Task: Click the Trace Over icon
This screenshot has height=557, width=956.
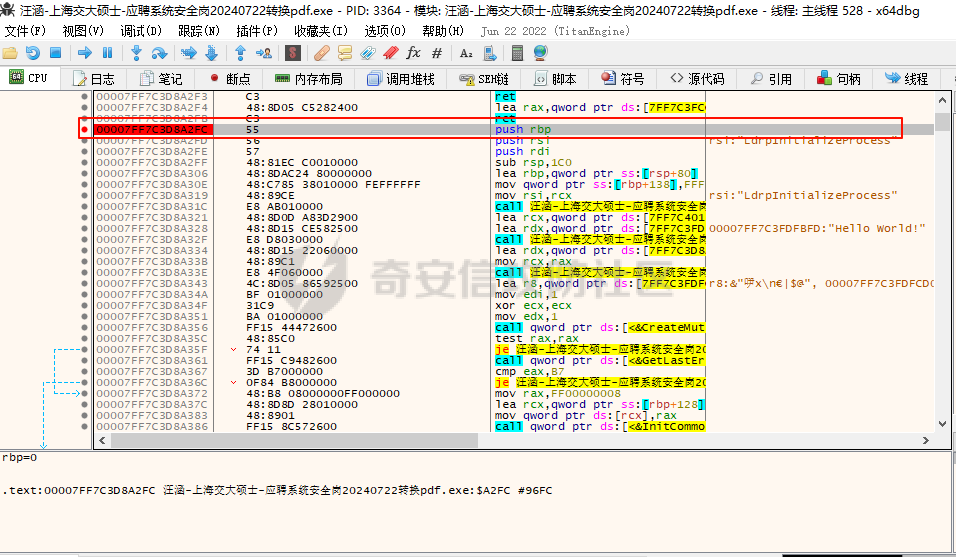Action: pyautogui.click(x=212, y=53)
